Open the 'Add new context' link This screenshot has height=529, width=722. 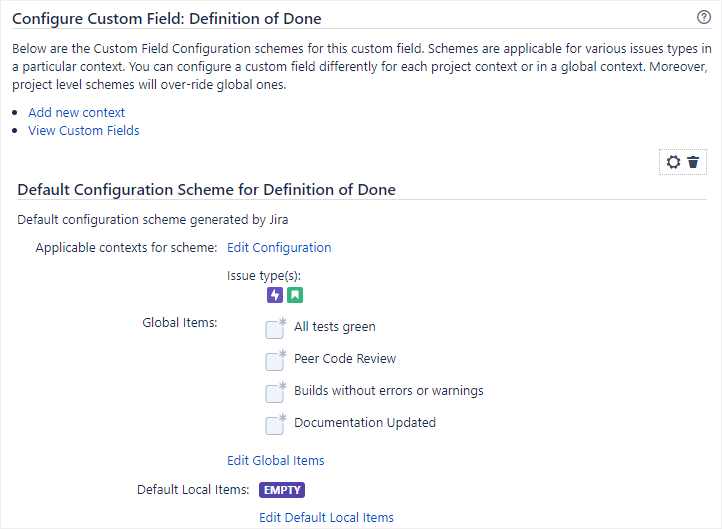[77, 112]
